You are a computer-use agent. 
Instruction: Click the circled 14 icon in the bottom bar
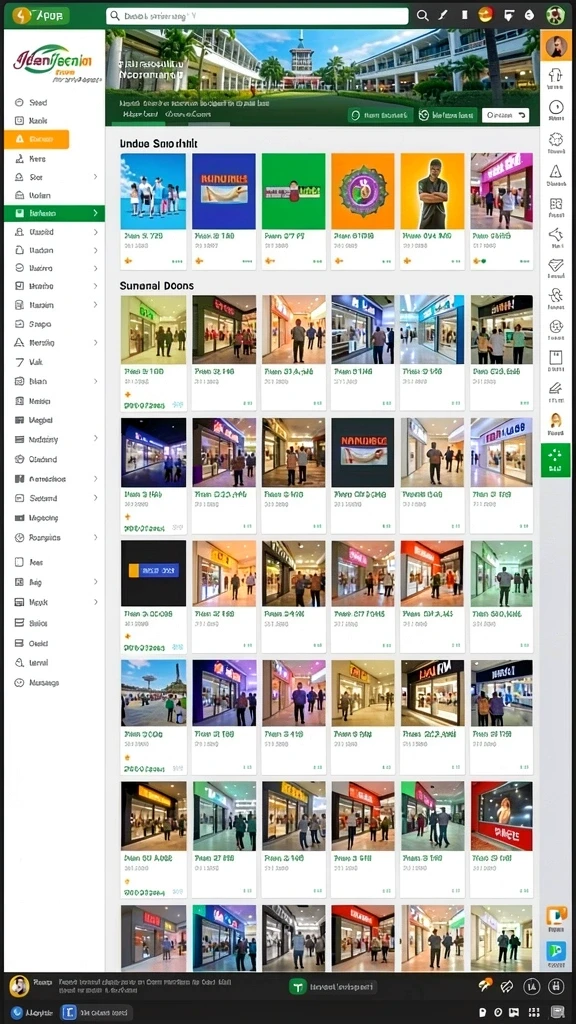pos(532,987)
